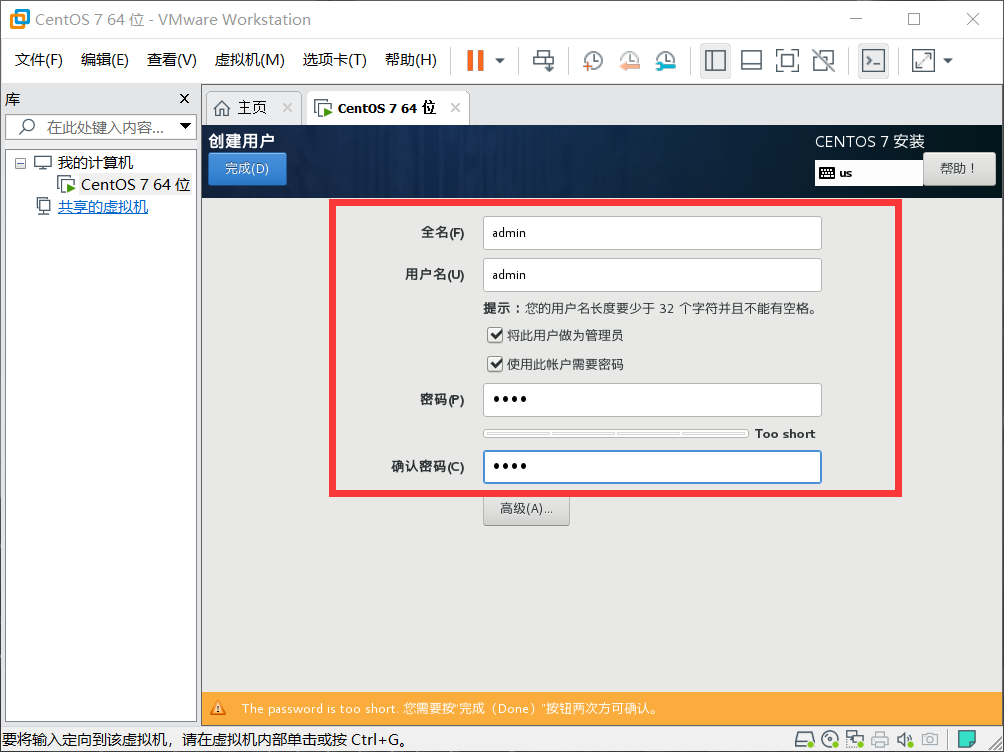Screen dimensions: 1004x752
Task: Click the hard disk status icon
Action: pos(804,740)
